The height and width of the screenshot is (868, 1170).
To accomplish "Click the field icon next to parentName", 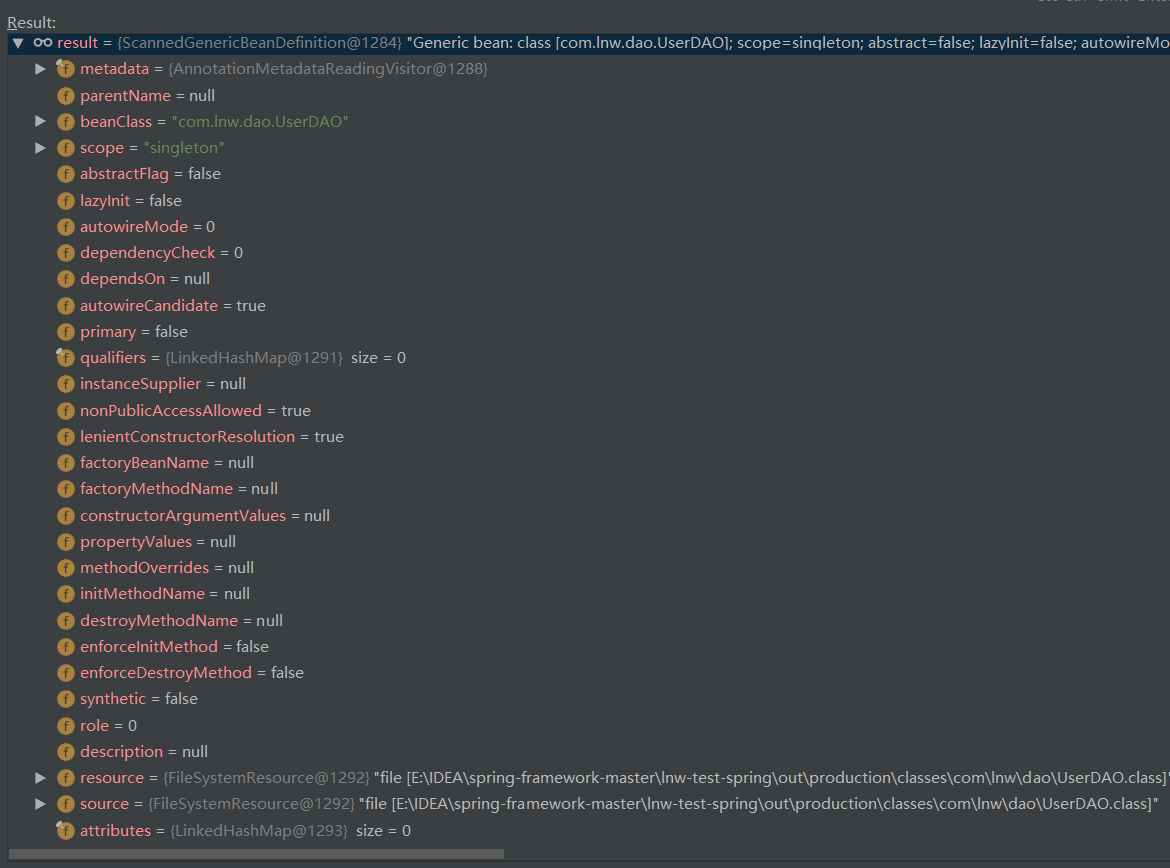I will point(66,96).
